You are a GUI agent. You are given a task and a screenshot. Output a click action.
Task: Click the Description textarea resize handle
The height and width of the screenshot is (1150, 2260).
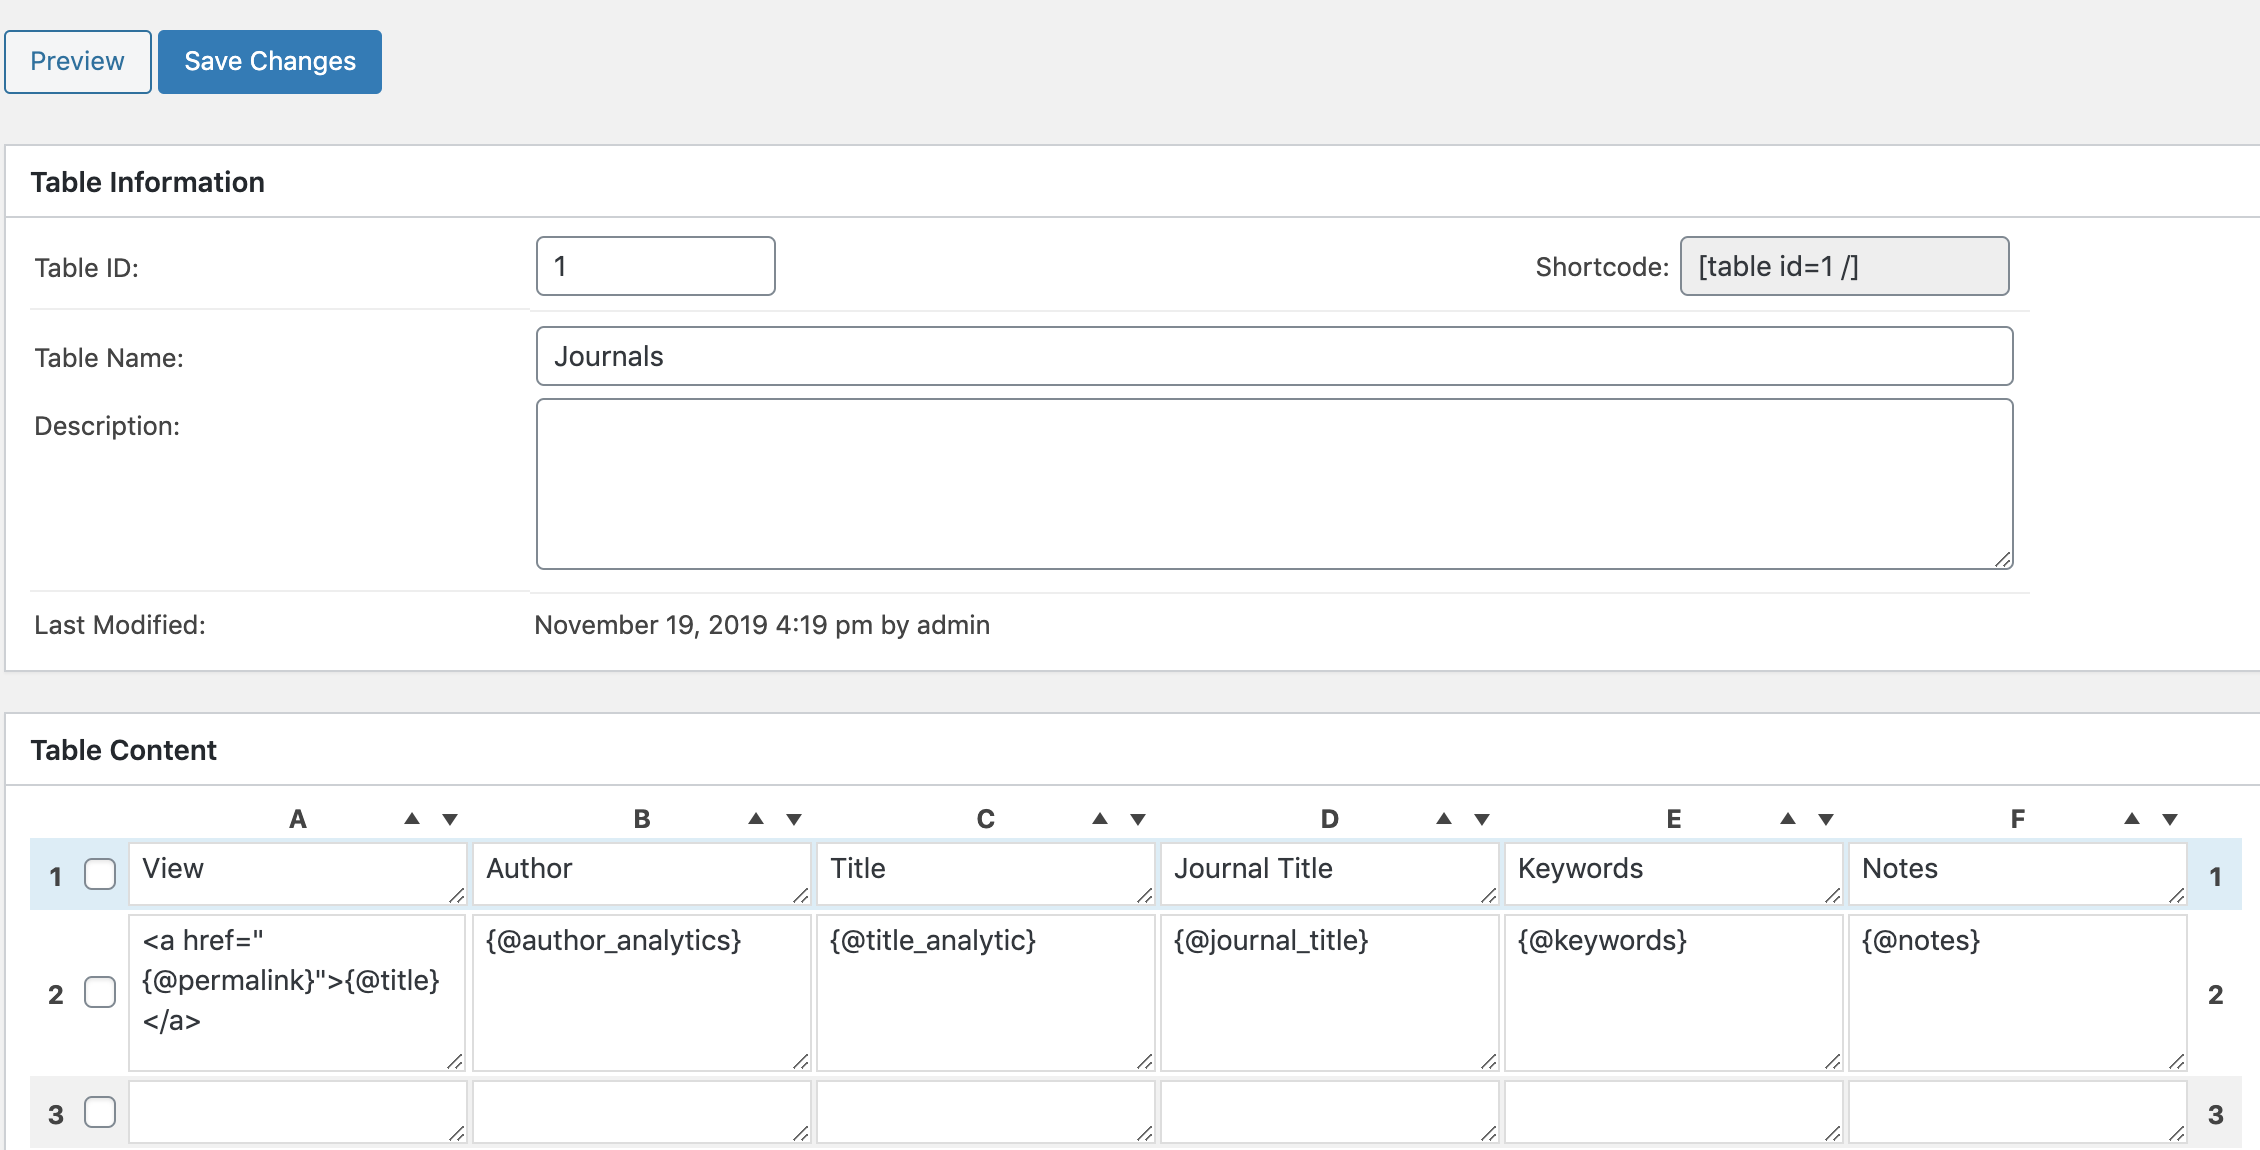click(2003, 560)
